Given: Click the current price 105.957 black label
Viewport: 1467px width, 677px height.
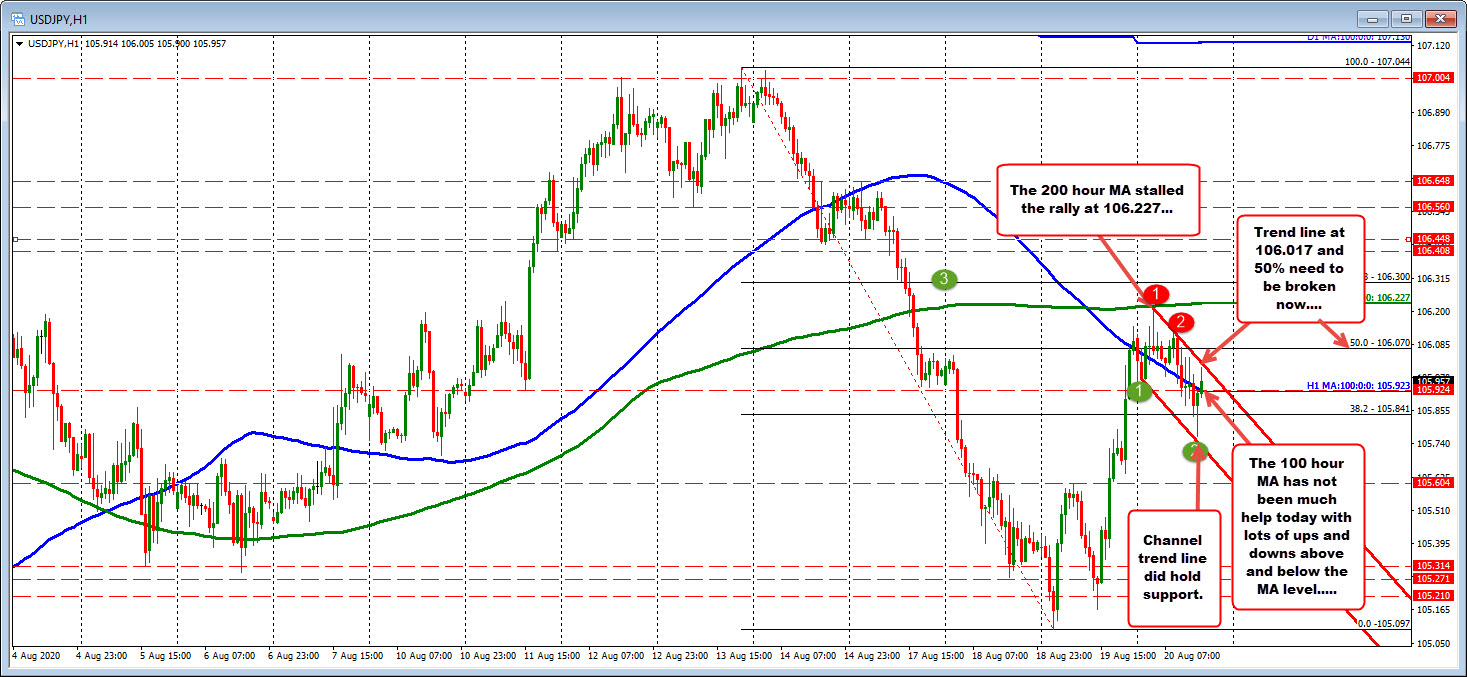Looking at the screenshot, I should coord(1433,380).
